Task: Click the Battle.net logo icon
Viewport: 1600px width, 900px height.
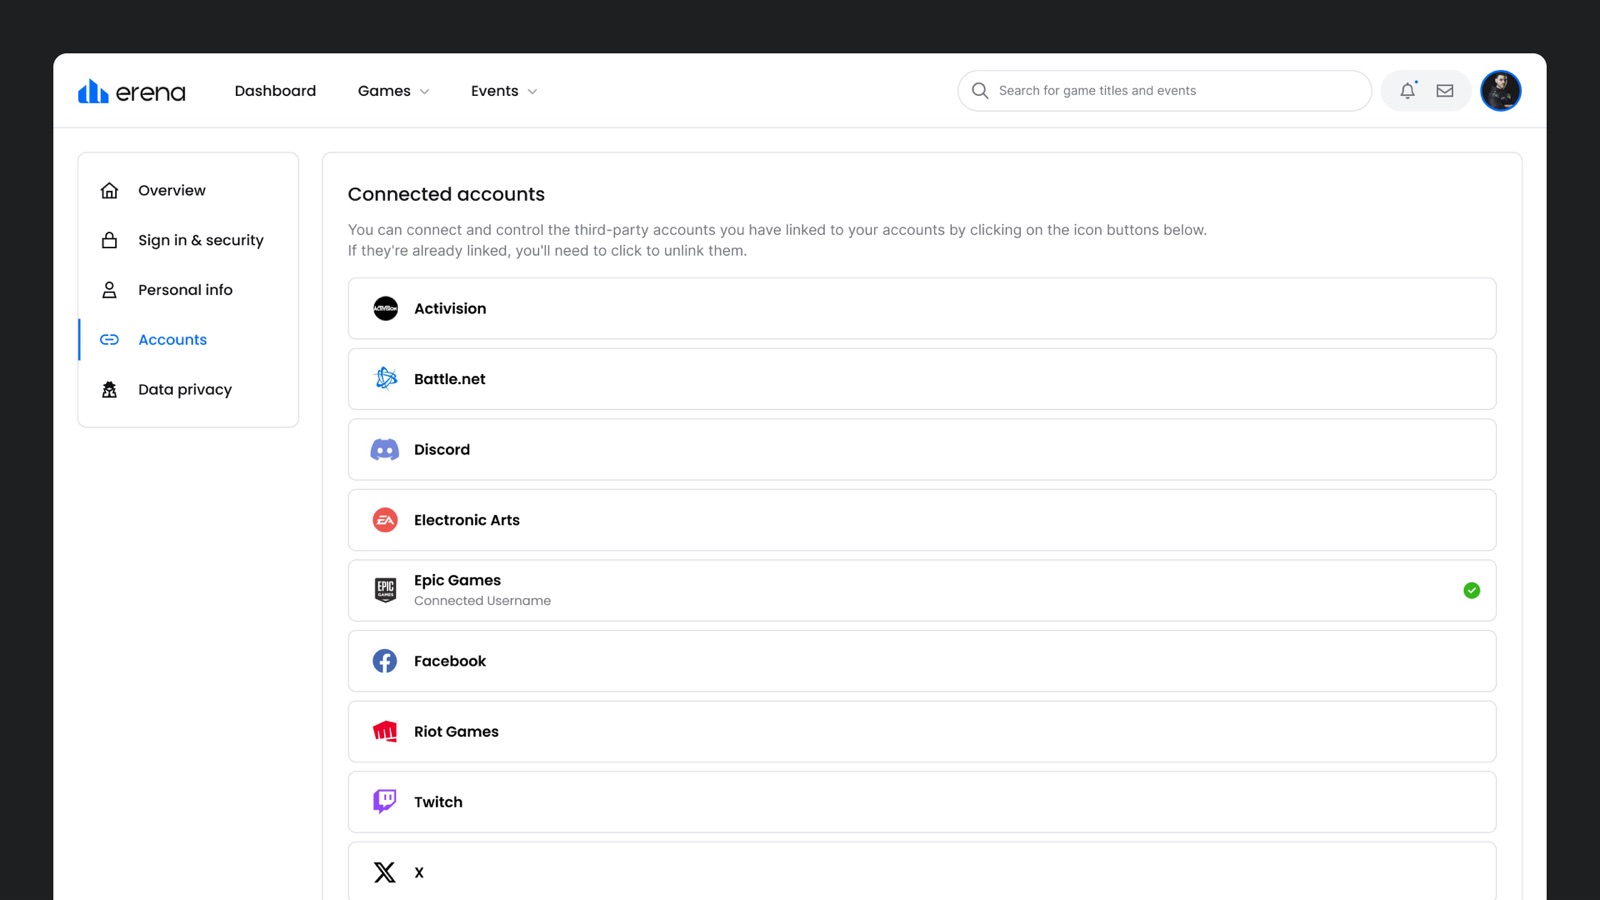Action: click(385, 379)
